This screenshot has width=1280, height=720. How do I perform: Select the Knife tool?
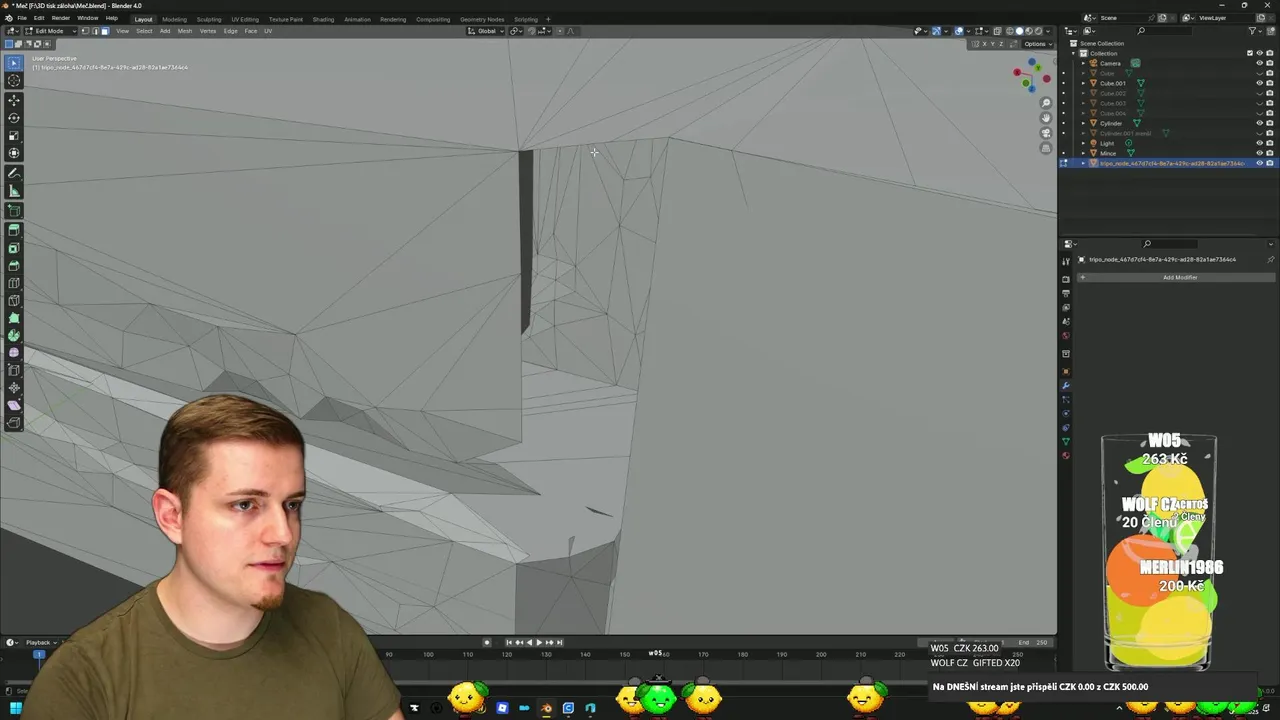click(14, 301)
